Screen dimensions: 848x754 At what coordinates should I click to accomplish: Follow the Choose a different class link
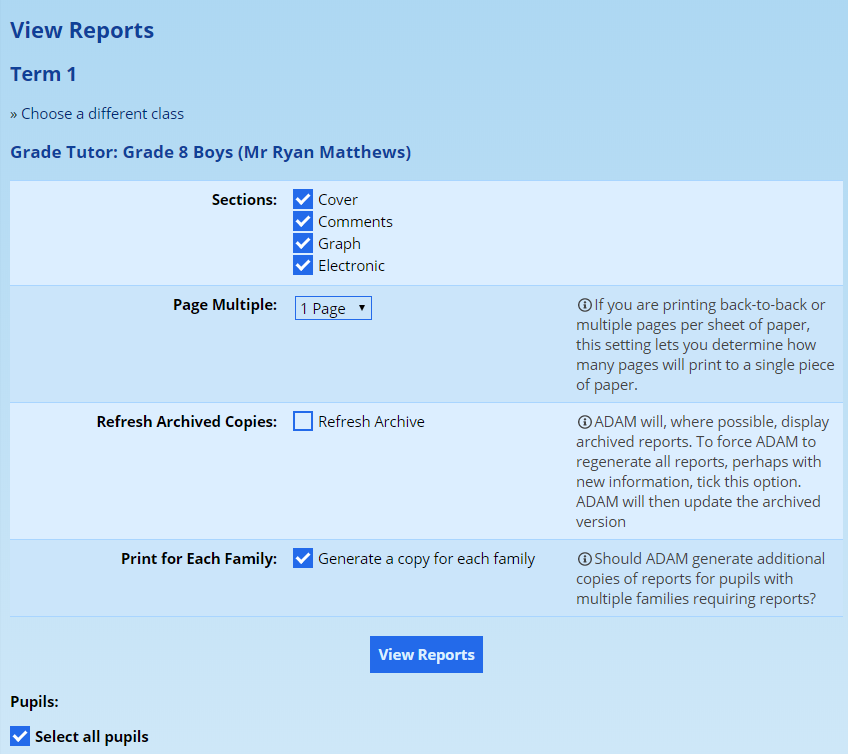102,114
